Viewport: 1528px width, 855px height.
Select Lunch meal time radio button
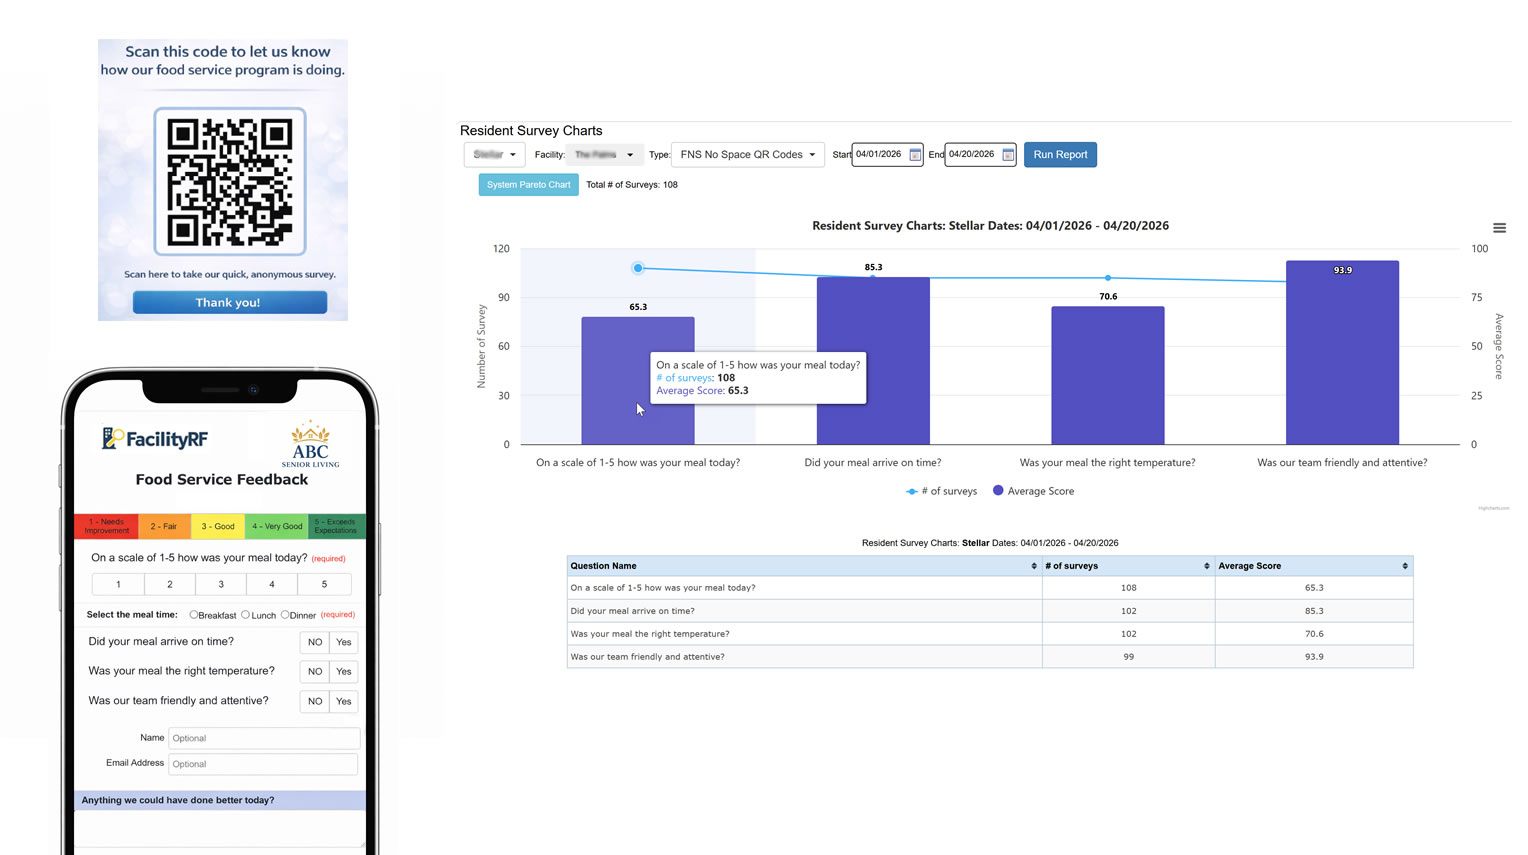246,615
